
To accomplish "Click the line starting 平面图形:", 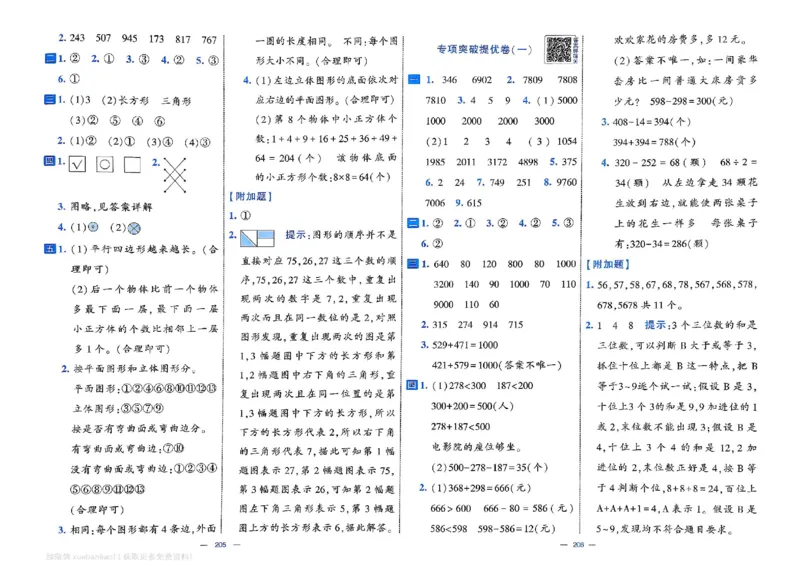I will [x=145, y=389].
